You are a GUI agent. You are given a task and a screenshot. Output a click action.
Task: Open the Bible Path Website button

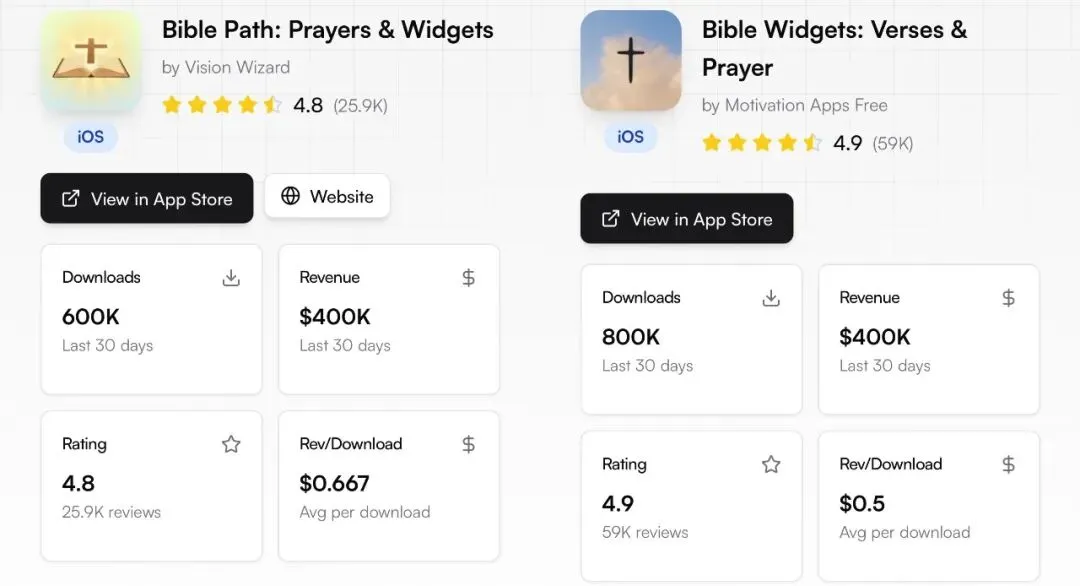pyautogui.click(x=327, y=196)
